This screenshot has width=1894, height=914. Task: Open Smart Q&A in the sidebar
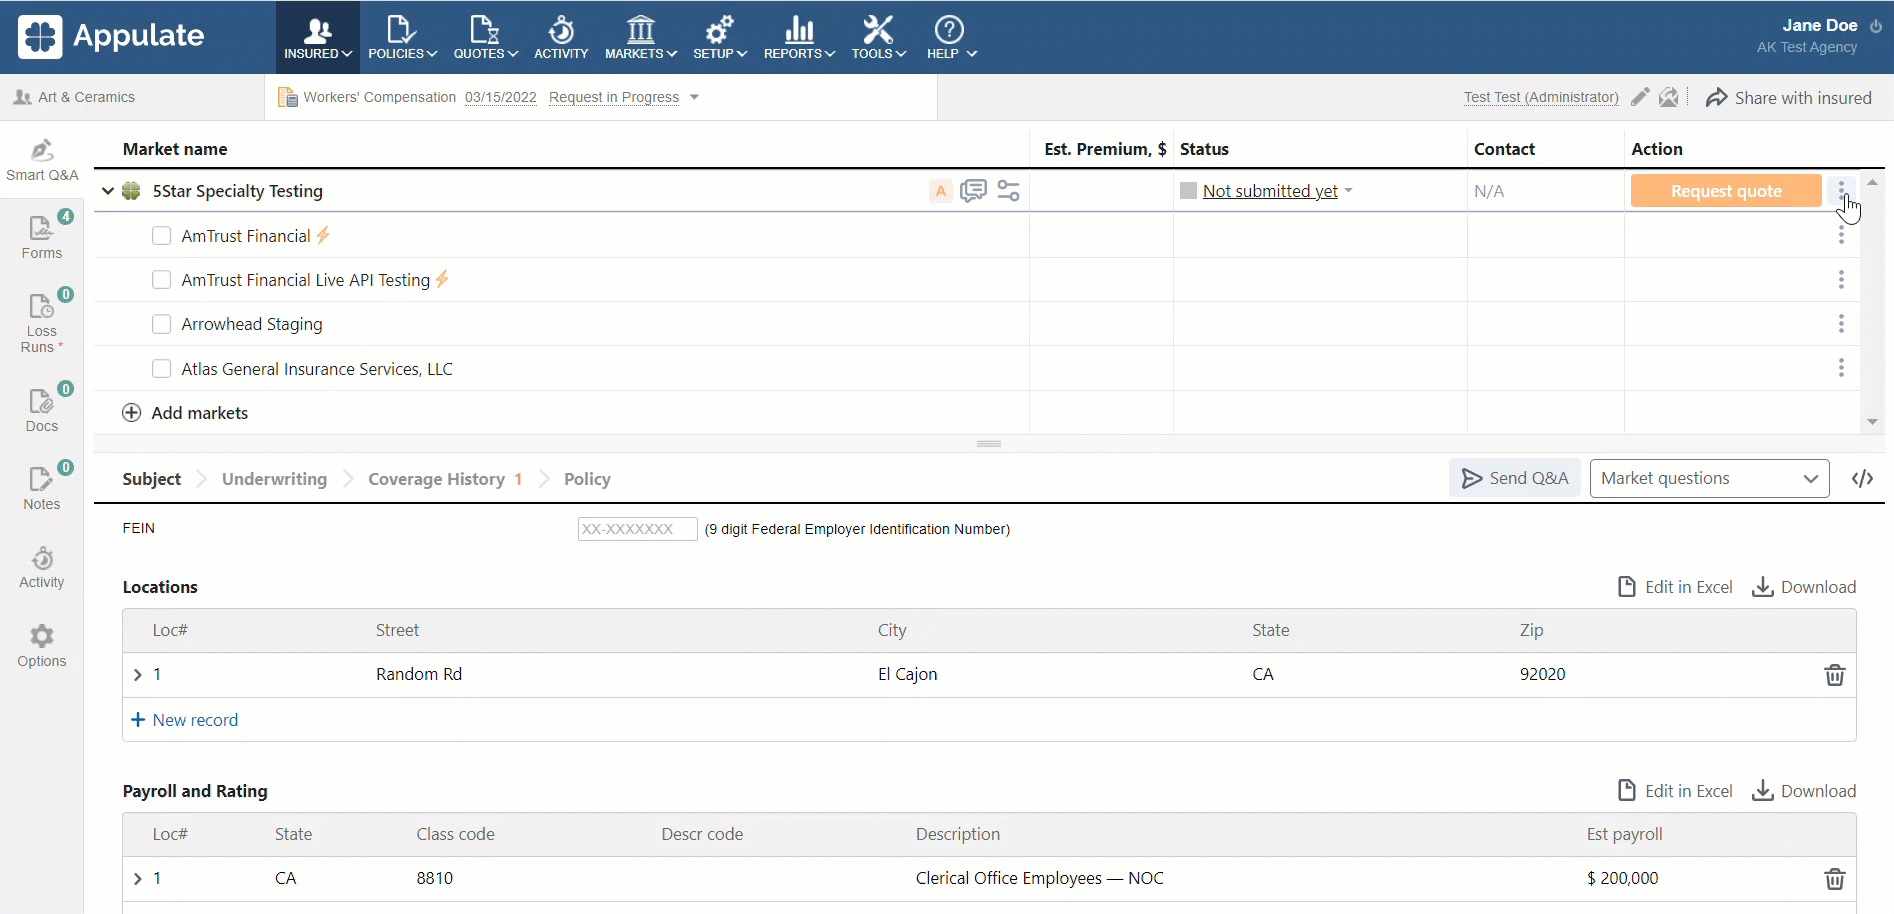coord(42,160)
